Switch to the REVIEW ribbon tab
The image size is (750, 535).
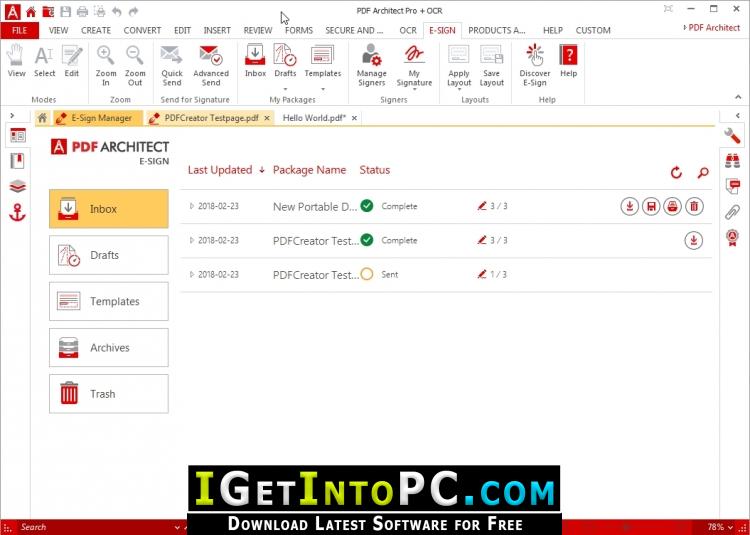258,30
